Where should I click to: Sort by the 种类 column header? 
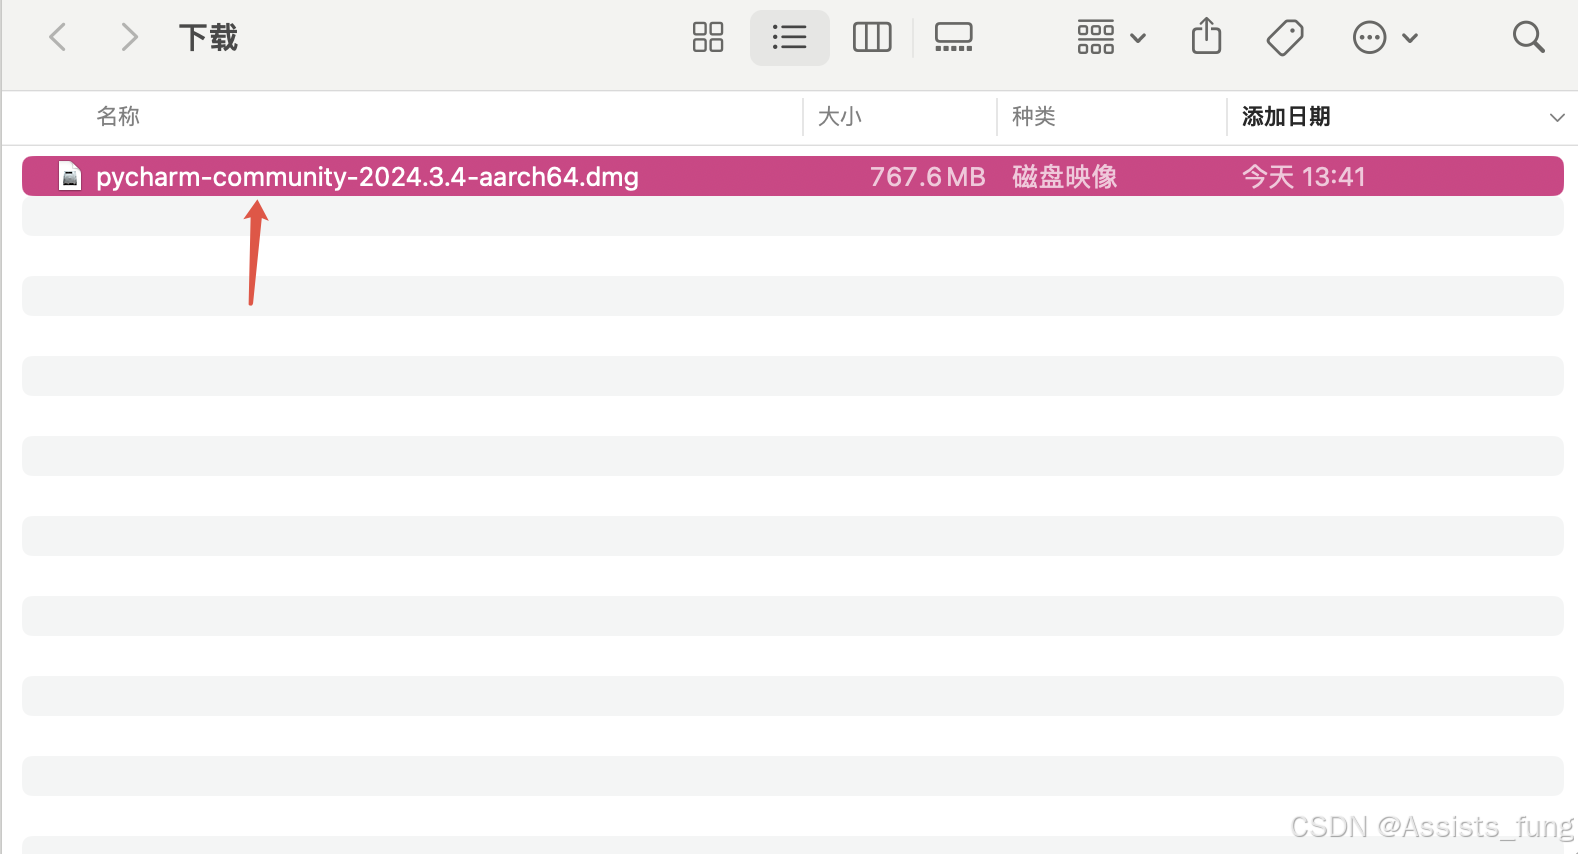pyautogui.click(x=1034, y=117)
